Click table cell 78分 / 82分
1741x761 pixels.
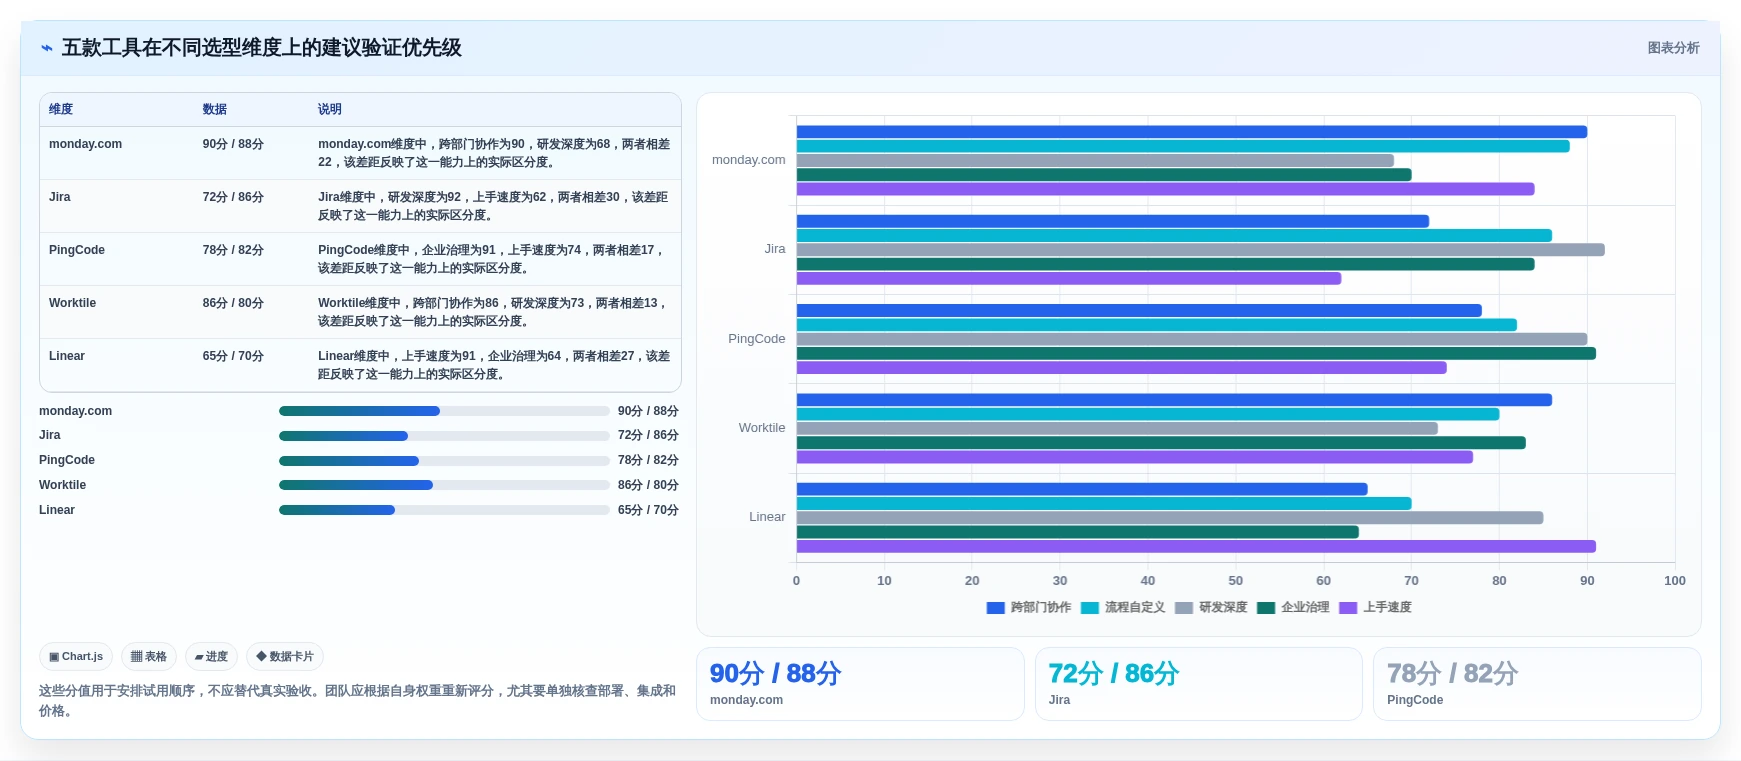tap(233, 250)
